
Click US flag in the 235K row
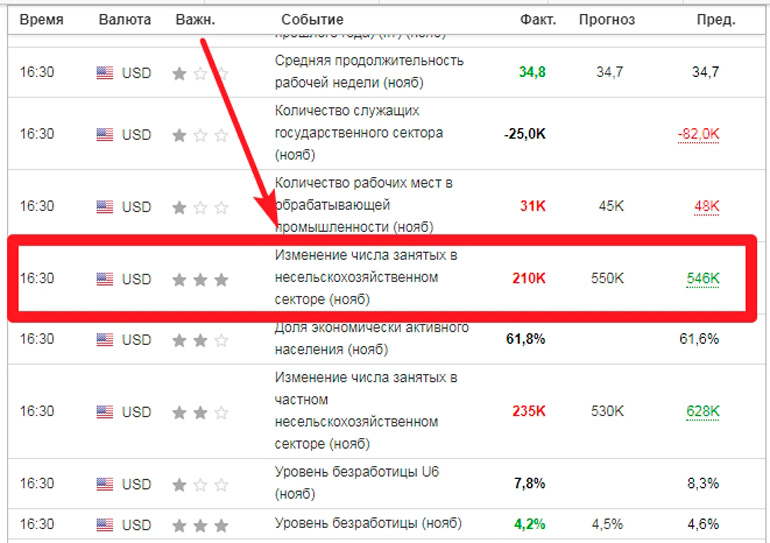[x=105, y=412]
